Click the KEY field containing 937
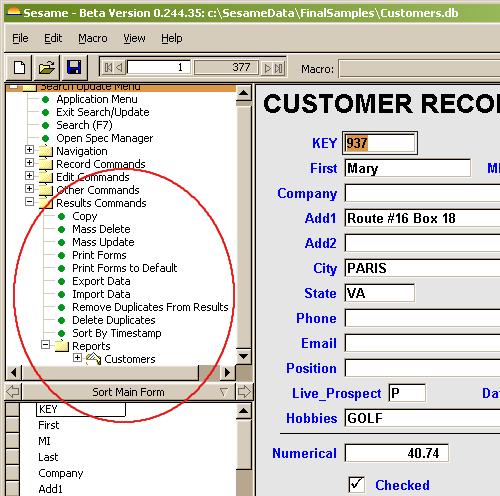This screenshot has height=496, width=500. coord(380,143)
